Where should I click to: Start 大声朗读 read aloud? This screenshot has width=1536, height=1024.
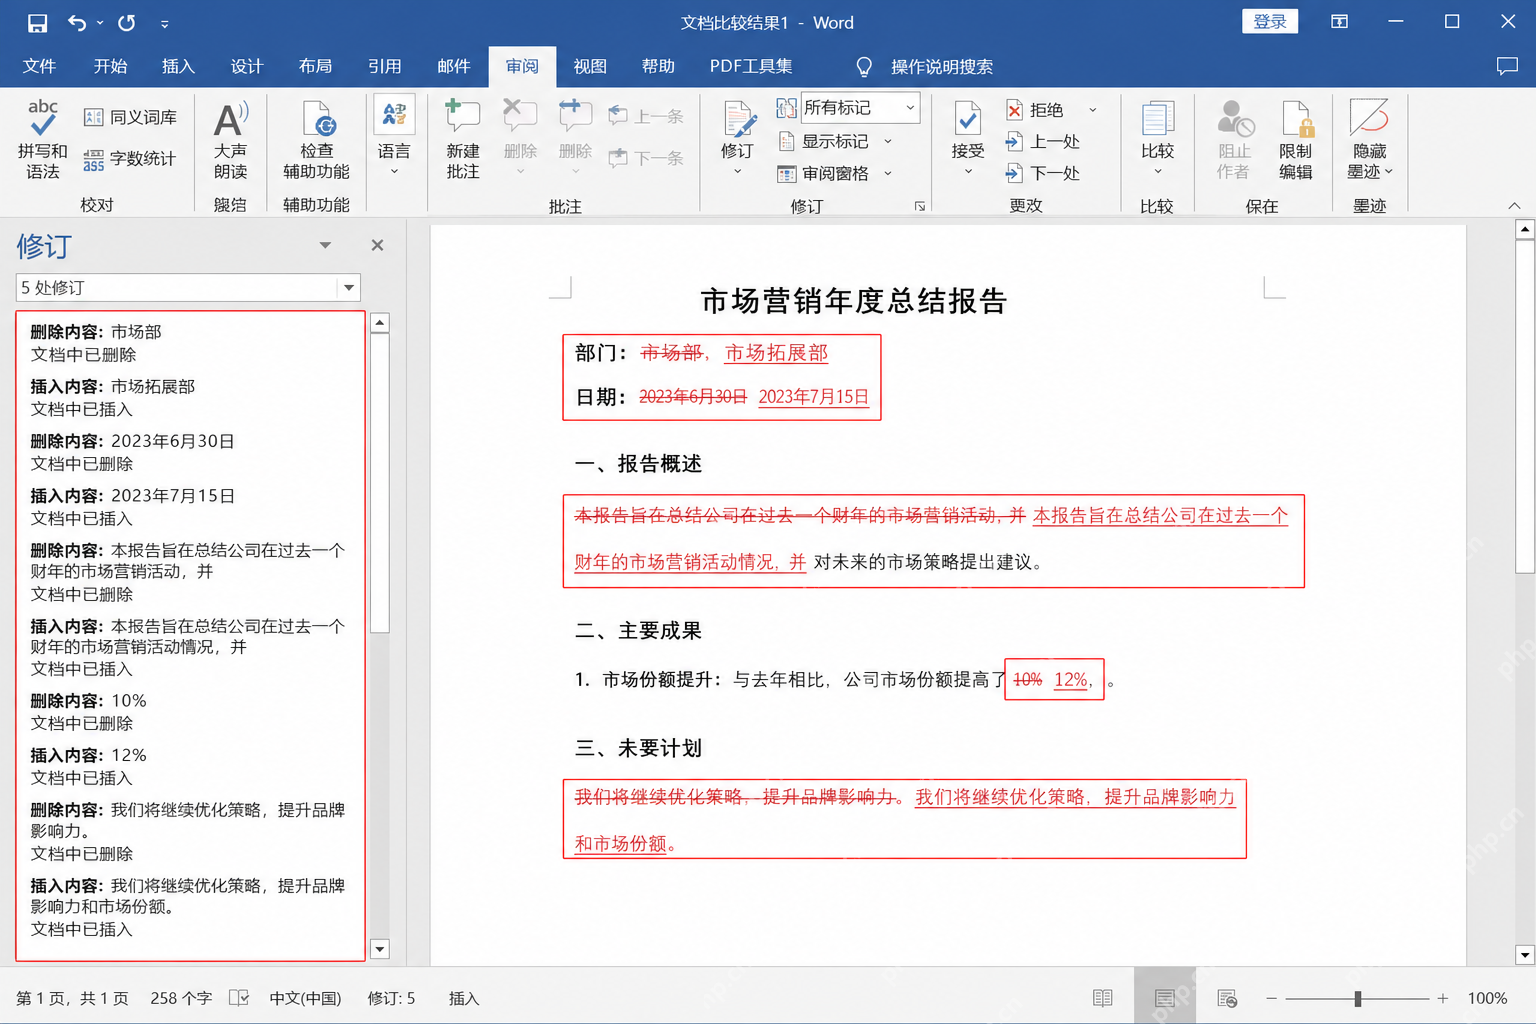230,140
